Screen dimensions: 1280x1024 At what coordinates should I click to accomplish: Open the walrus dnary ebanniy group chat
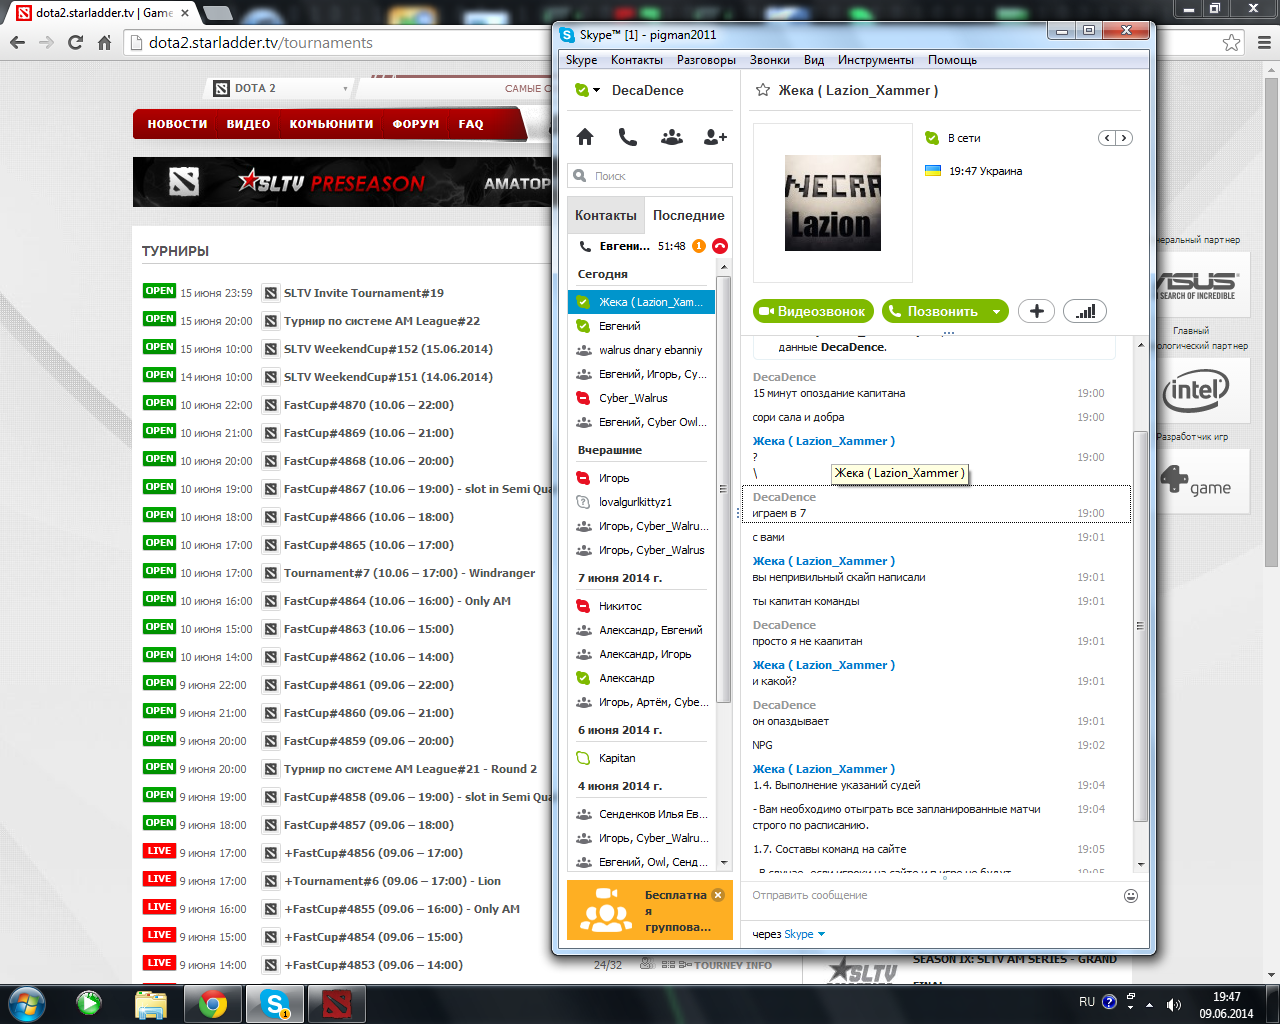pyautogui.click(x=642, y=350)
